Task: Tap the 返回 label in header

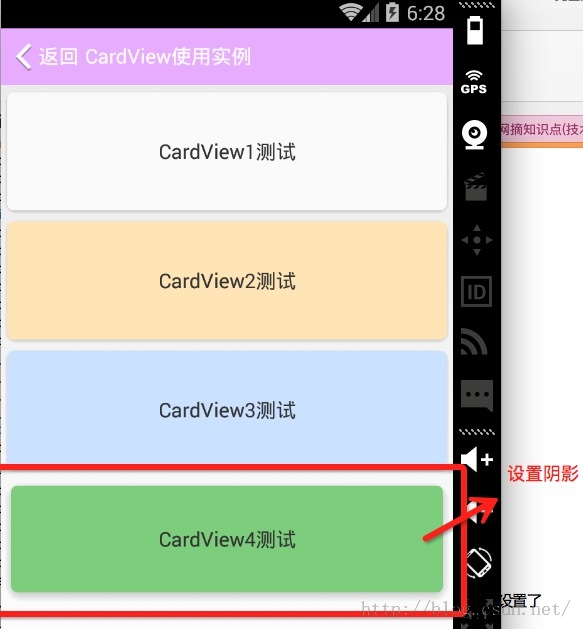Action: pos(58,57)
